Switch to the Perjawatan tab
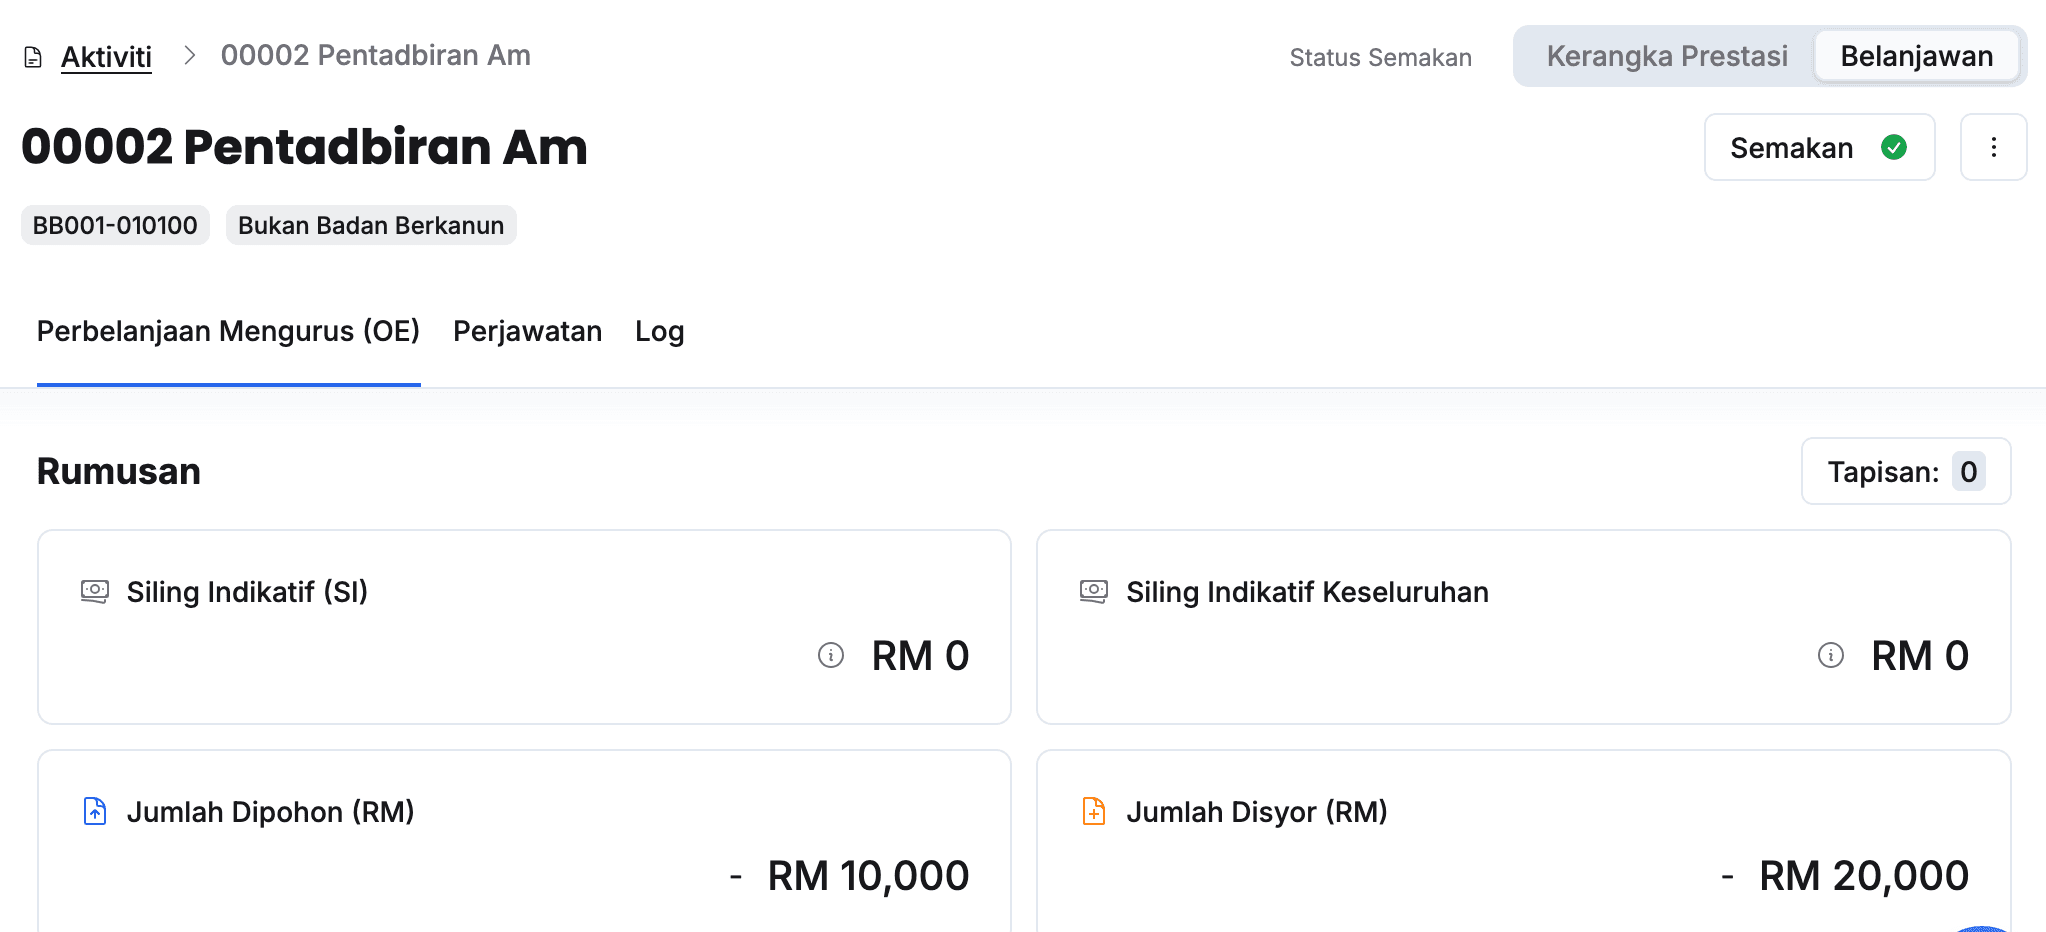 click(x=527, y=331)
